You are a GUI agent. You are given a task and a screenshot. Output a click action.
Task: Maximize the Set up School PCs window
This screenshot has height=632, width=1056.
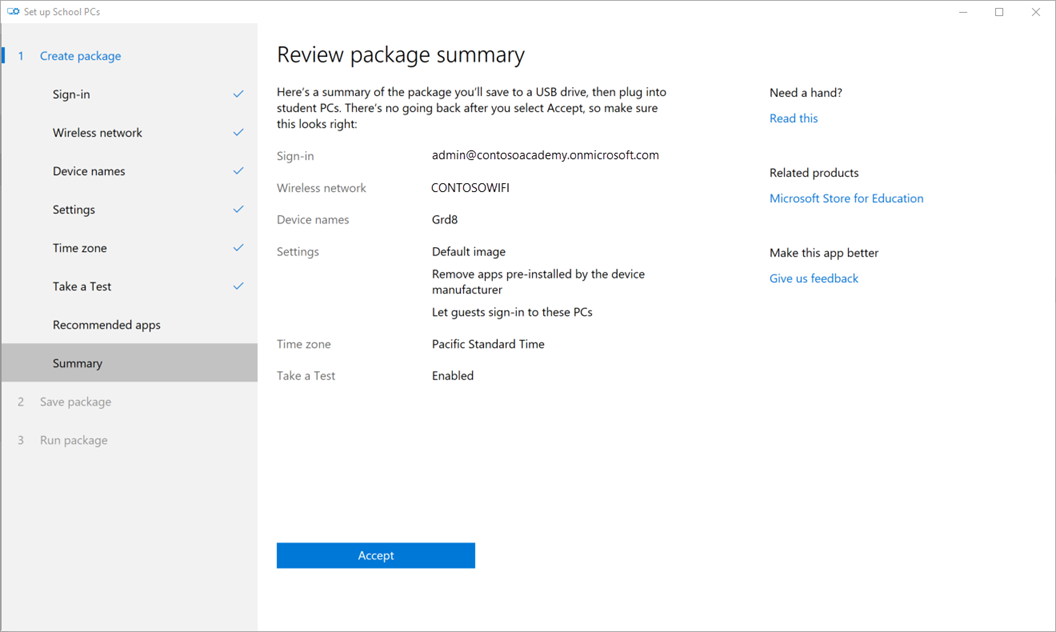coord(999,12)
